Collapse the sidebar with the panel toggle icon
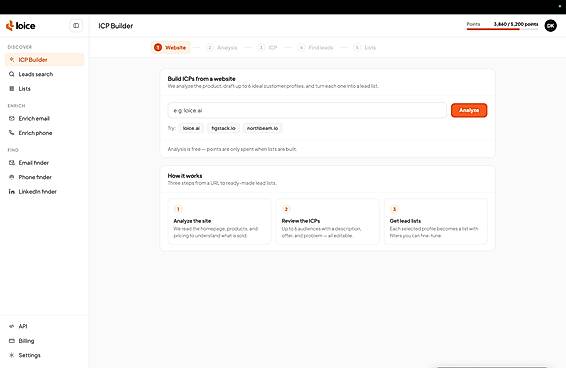 [x=76, y=26]
